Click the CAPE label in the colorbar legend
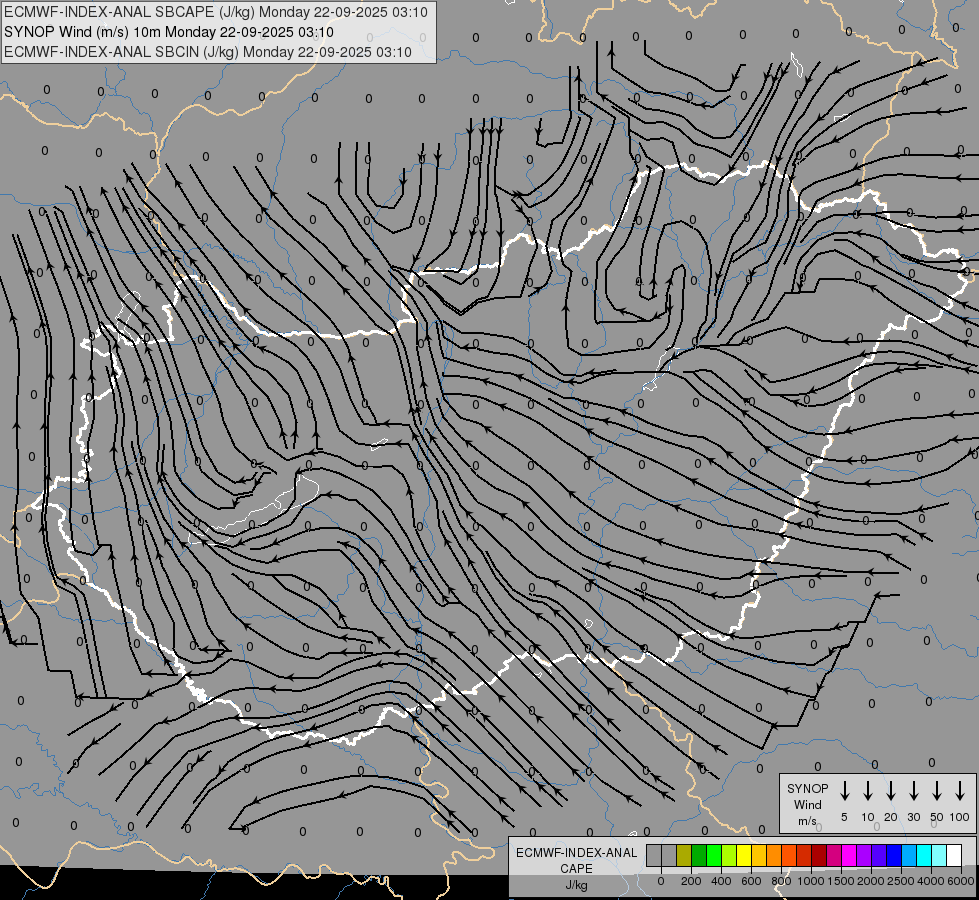Image resolution: width=979 pixels, height=900 pixels. click(x=576, y=869)
